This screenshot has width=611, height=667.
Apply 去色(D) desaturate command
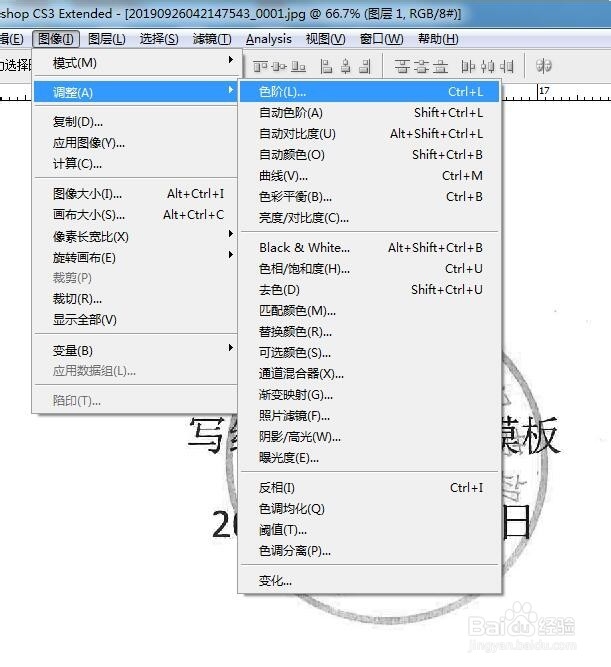click(369, 290)
